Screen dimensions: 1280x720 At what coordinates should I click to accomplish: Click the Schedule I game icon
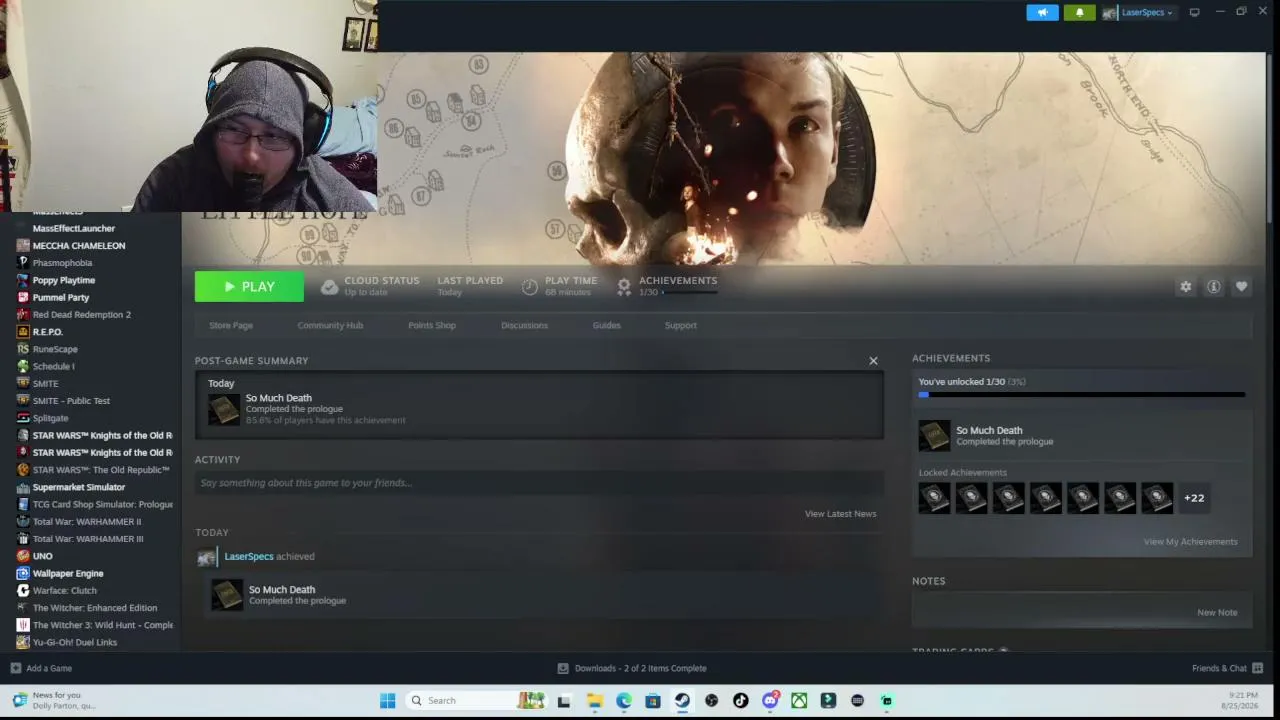(x=23, y=366)
